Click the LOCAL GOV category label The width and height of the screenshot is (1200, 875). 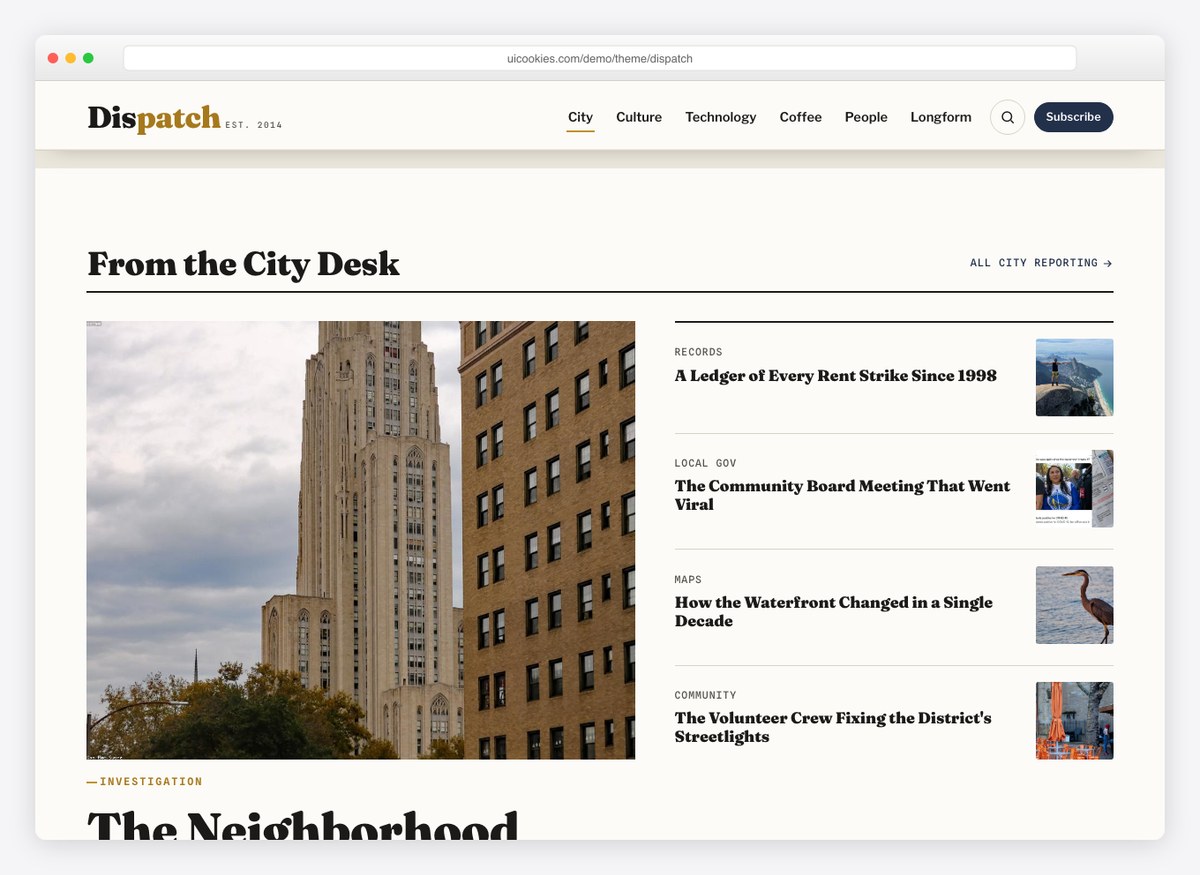pos(705,463)
